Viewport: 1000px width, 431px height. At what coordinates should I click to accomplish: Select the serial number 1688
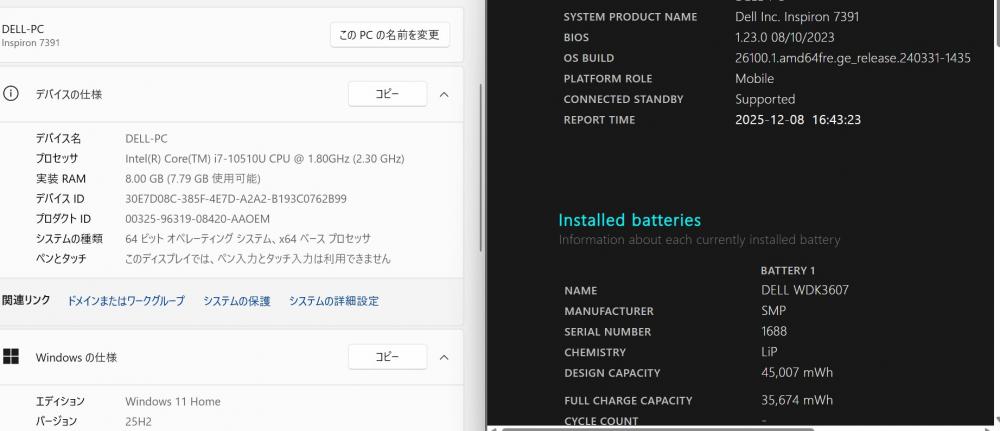[x=774, y=332]
